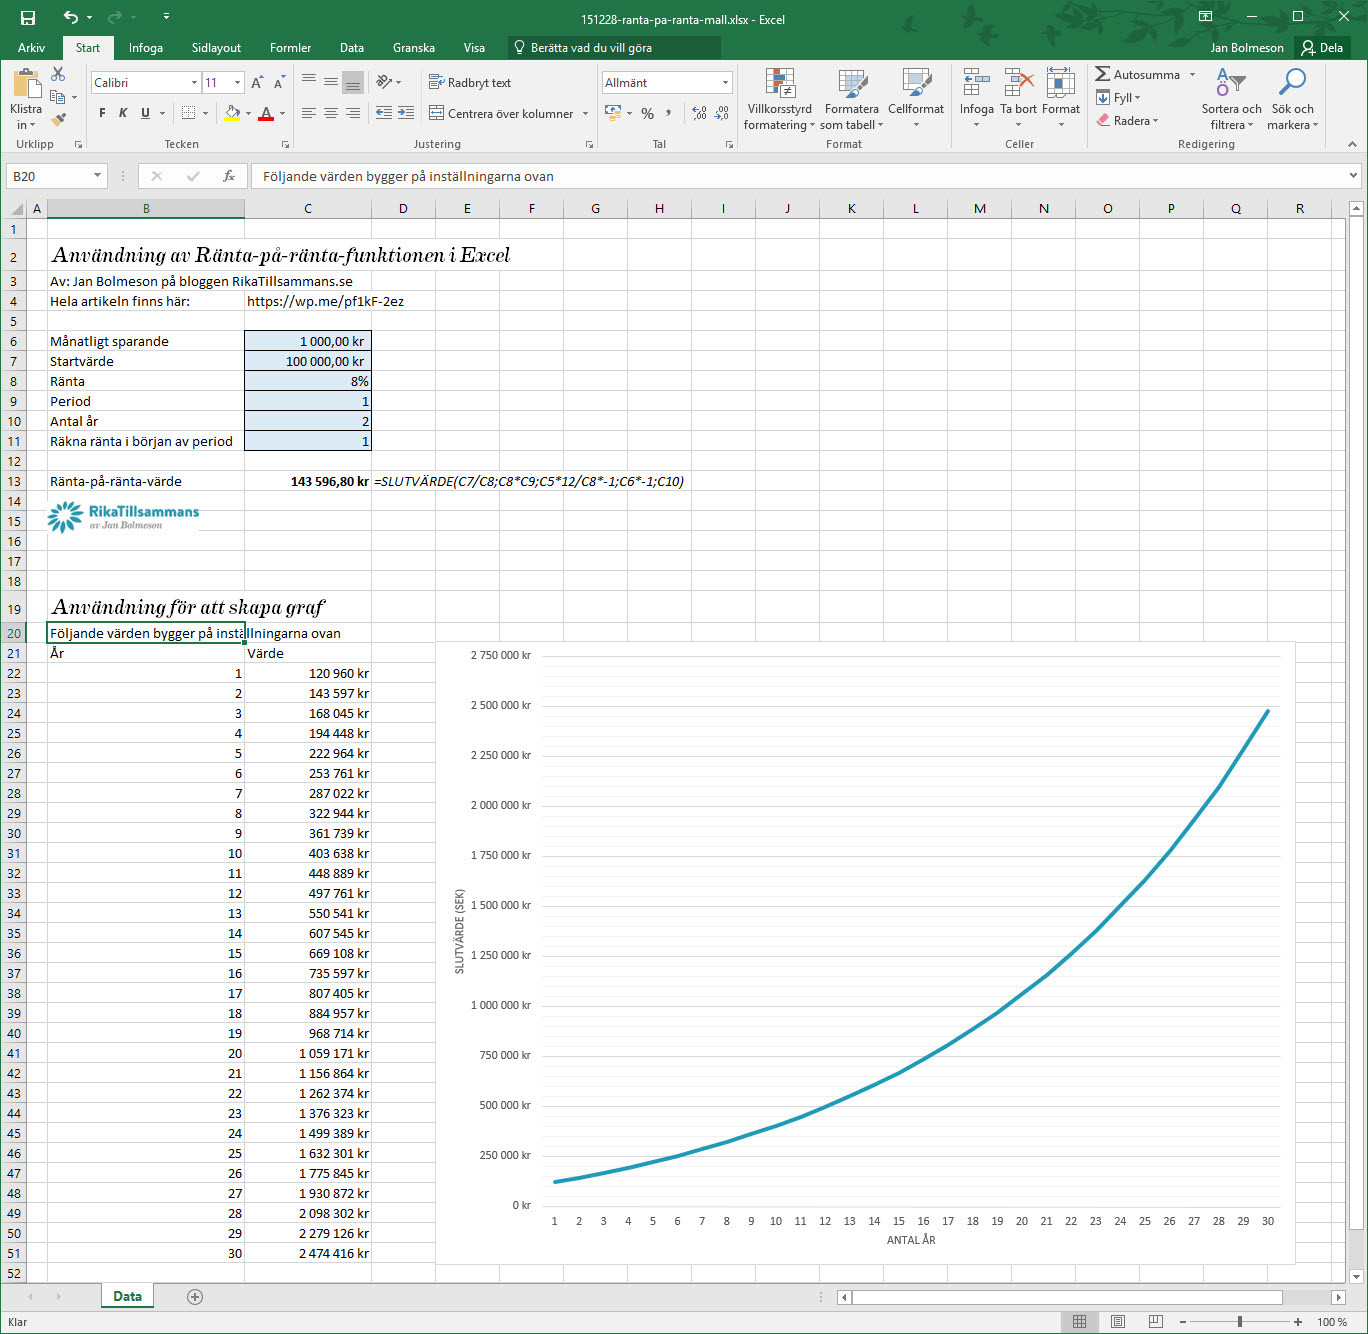Click the Dela share button

(x=1322, y=48)
